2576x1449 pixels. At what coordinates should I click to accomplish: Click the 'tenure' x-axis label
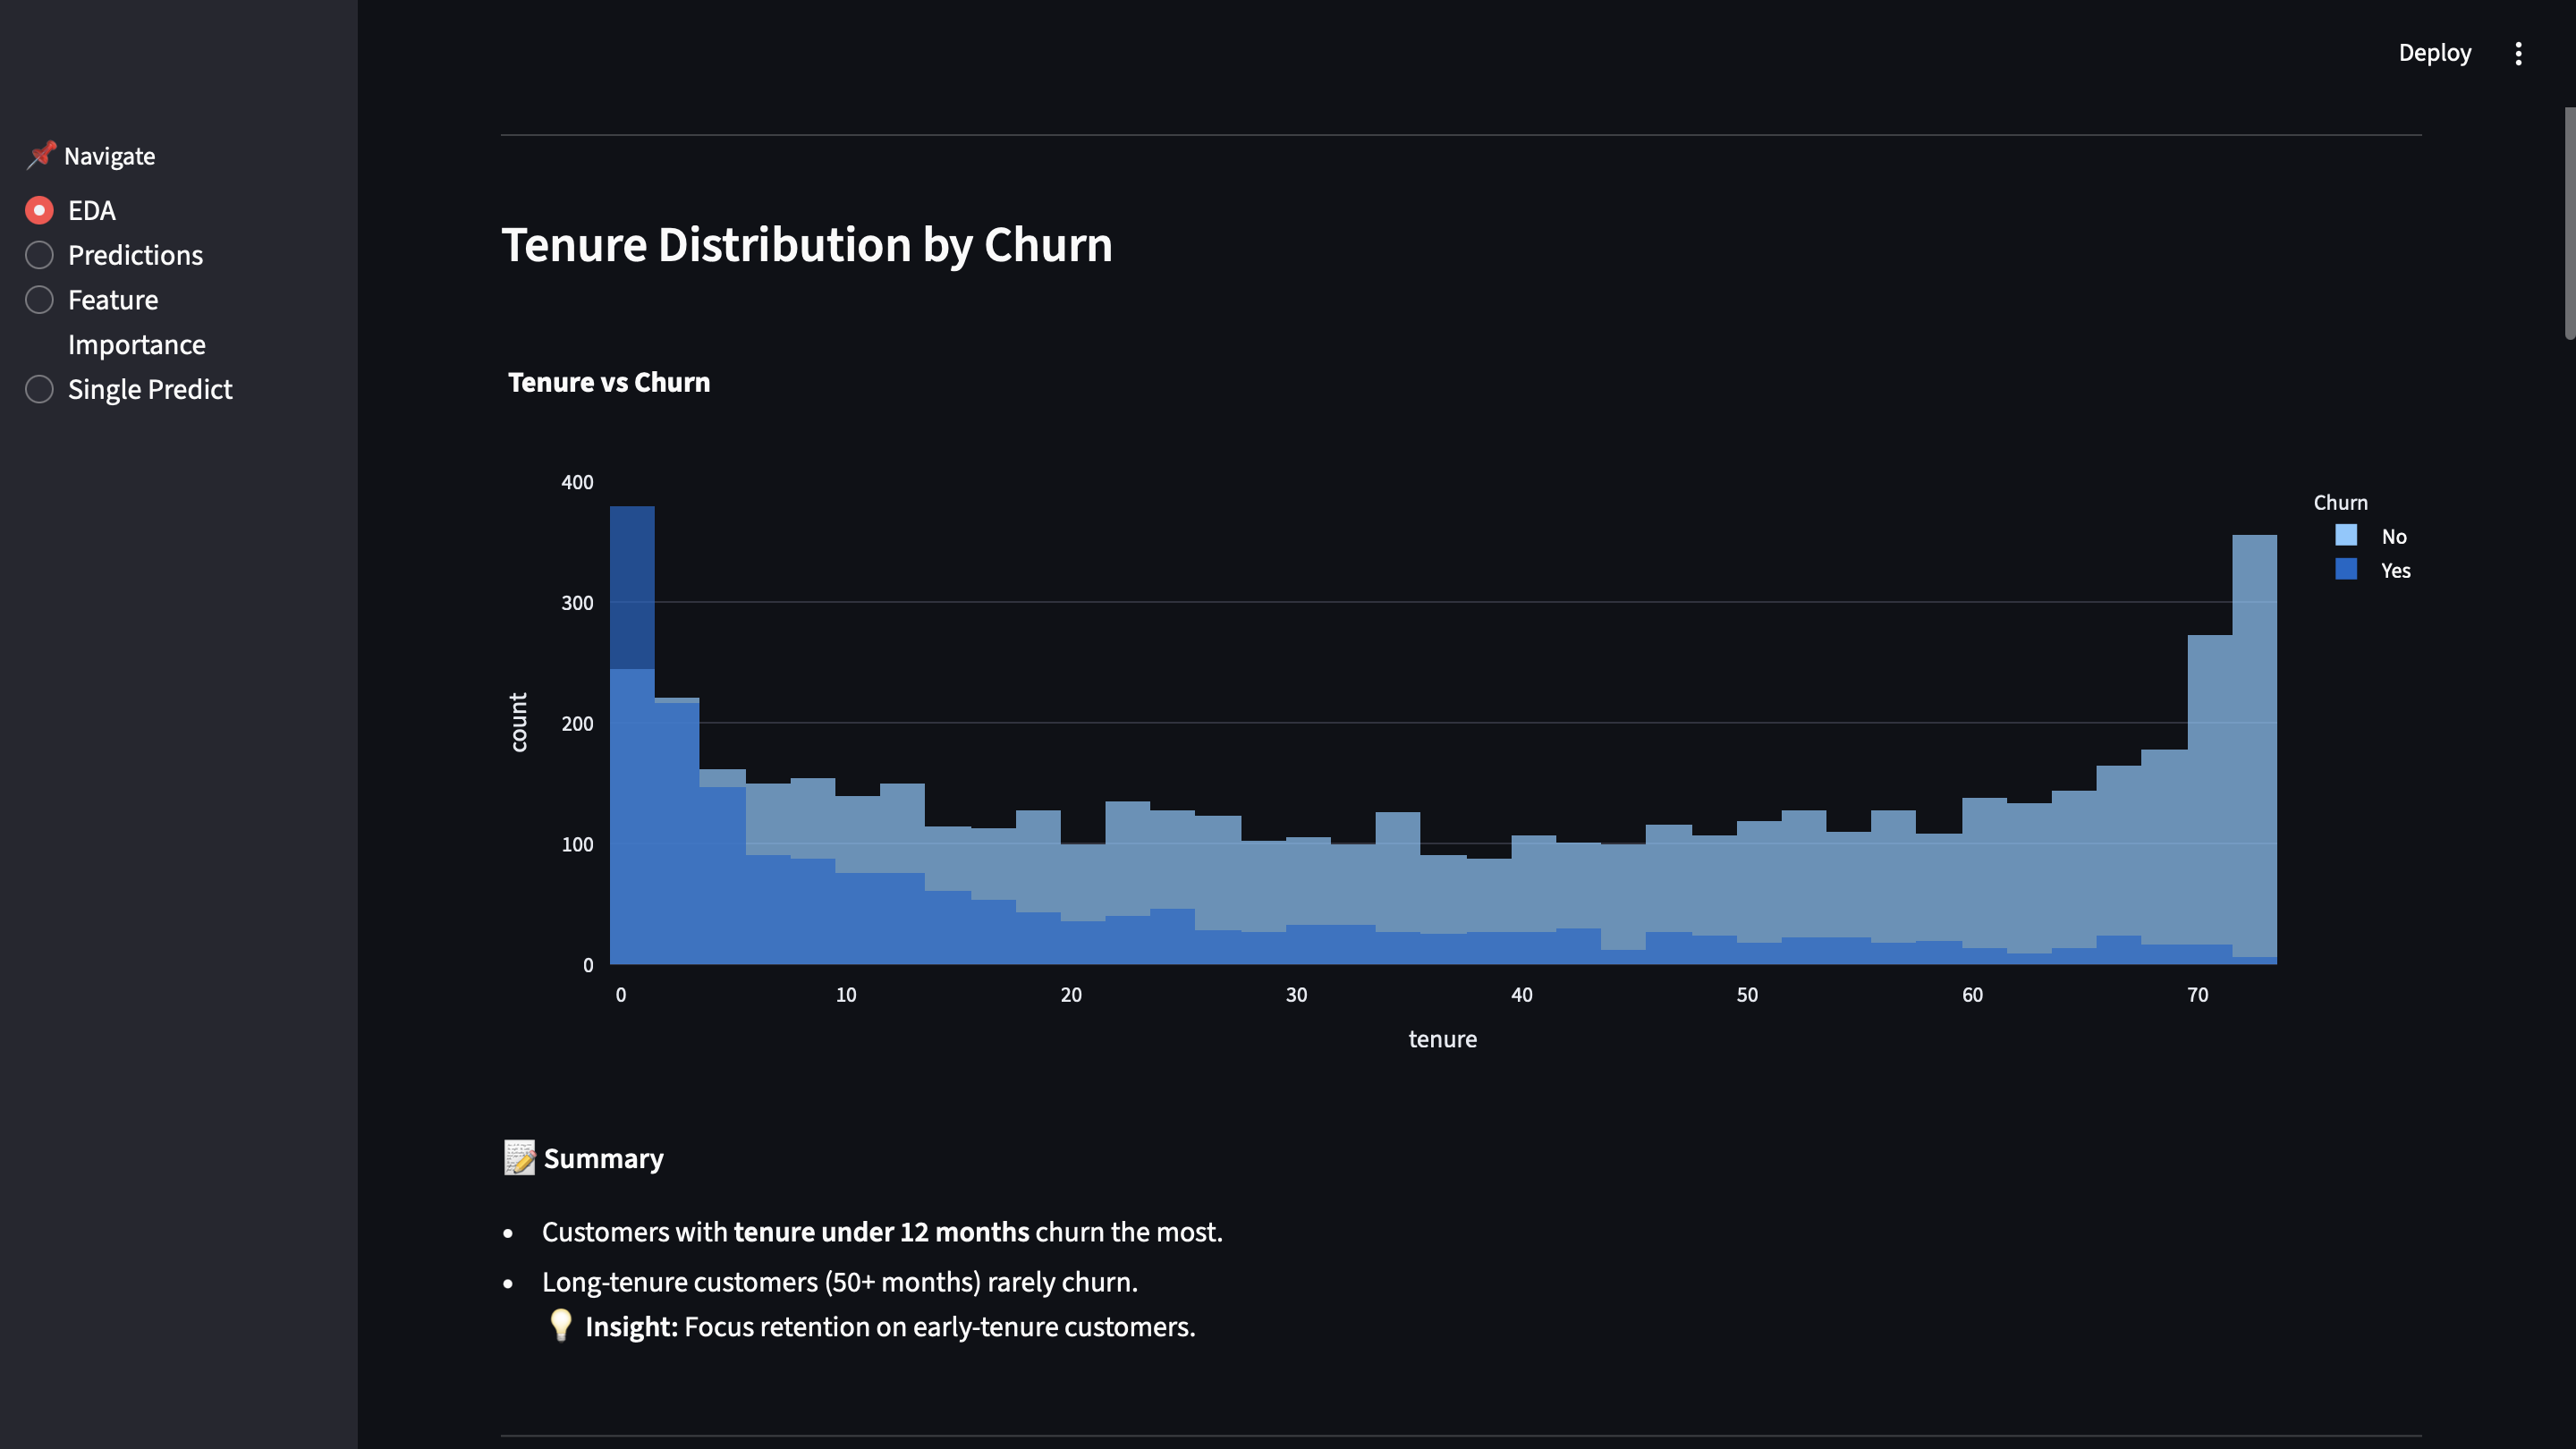point(1442,1039)
